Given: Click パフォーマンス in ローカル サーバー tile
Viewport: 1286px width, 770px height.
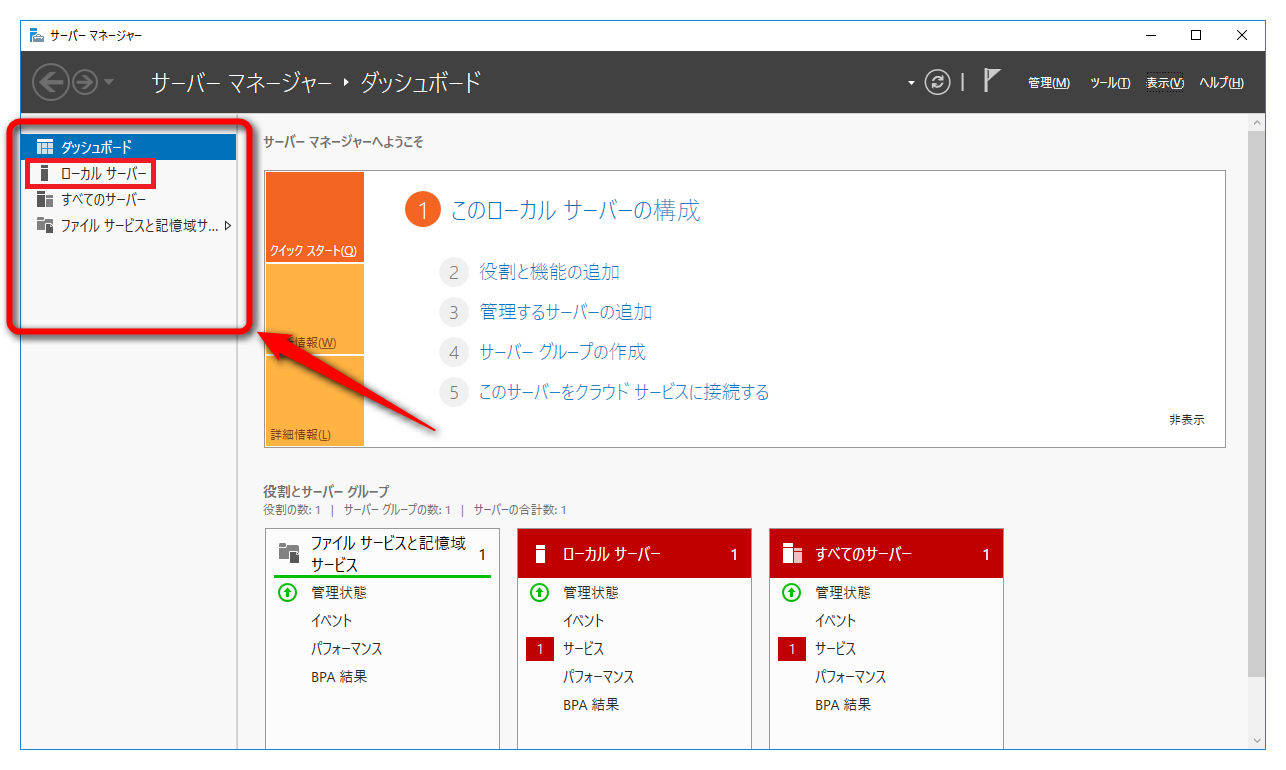Looking at the screenshot, I should [599, 676].
